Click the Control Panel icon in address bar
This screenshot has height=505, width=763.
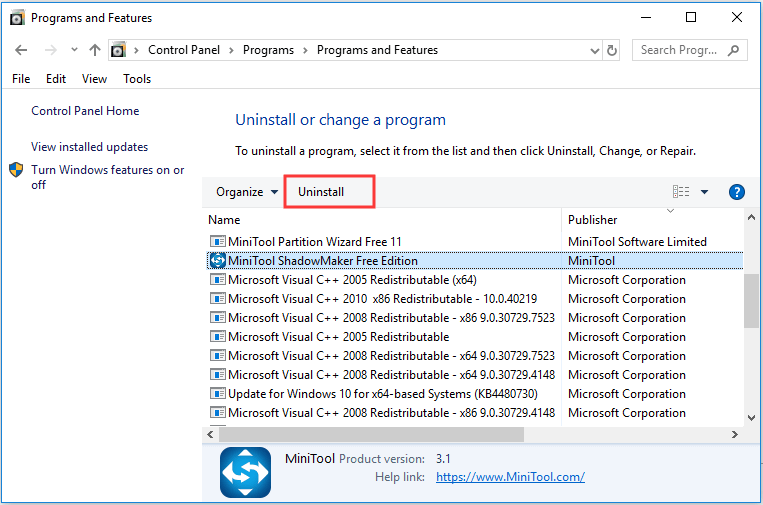pos(118,50)
